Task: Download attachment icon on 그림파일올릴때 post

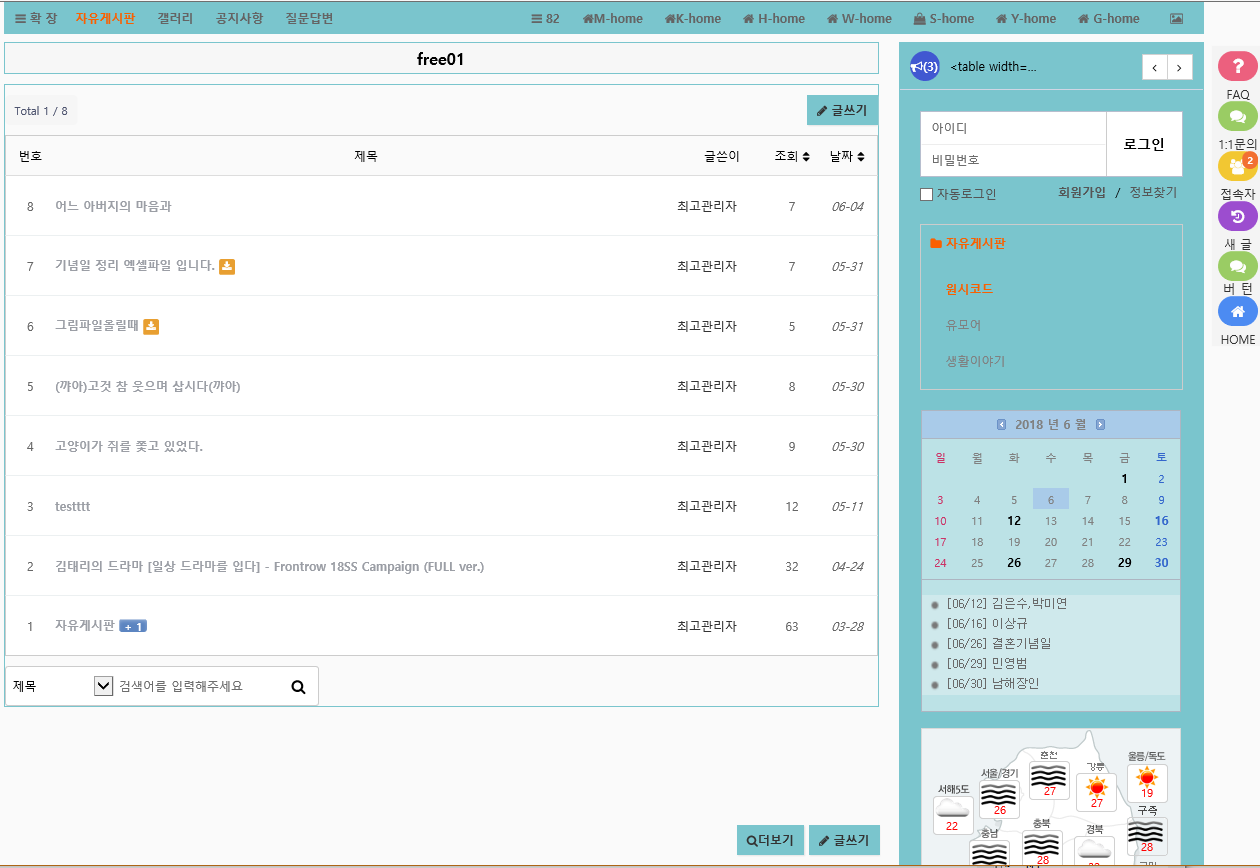Action: pyautogui.click(x=151, y=326)
